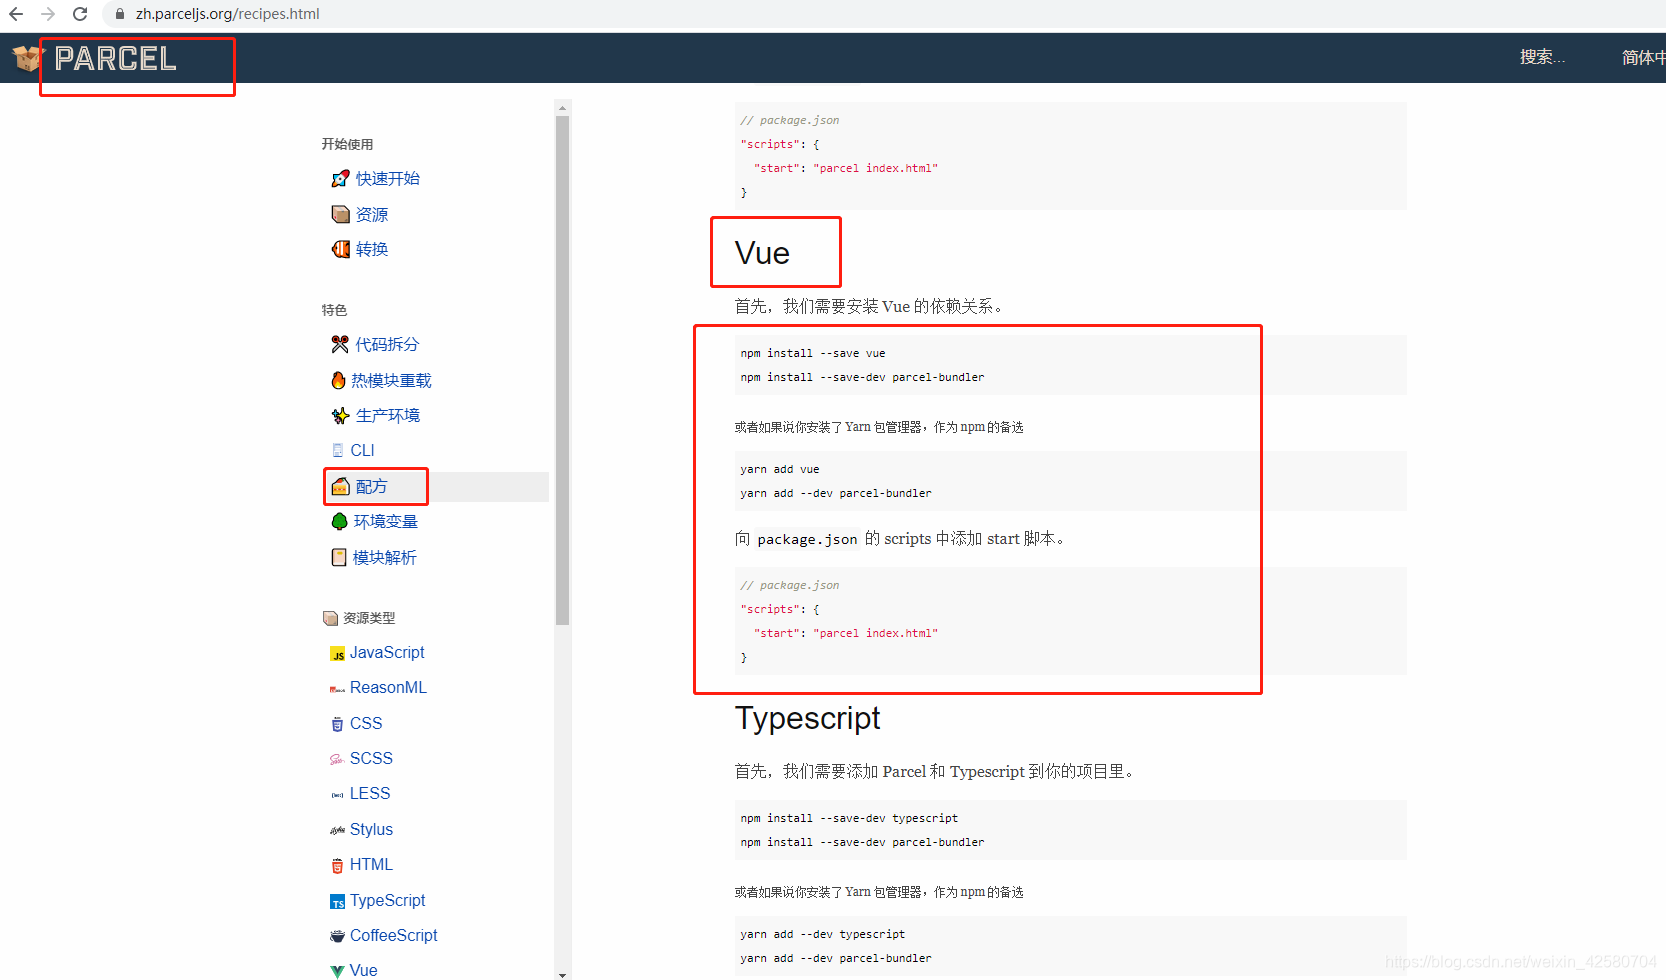The height and width of the screenshot is (980, 1666).
Task: Click rocket icon beside 快速开始
Action: coord(340,179)
